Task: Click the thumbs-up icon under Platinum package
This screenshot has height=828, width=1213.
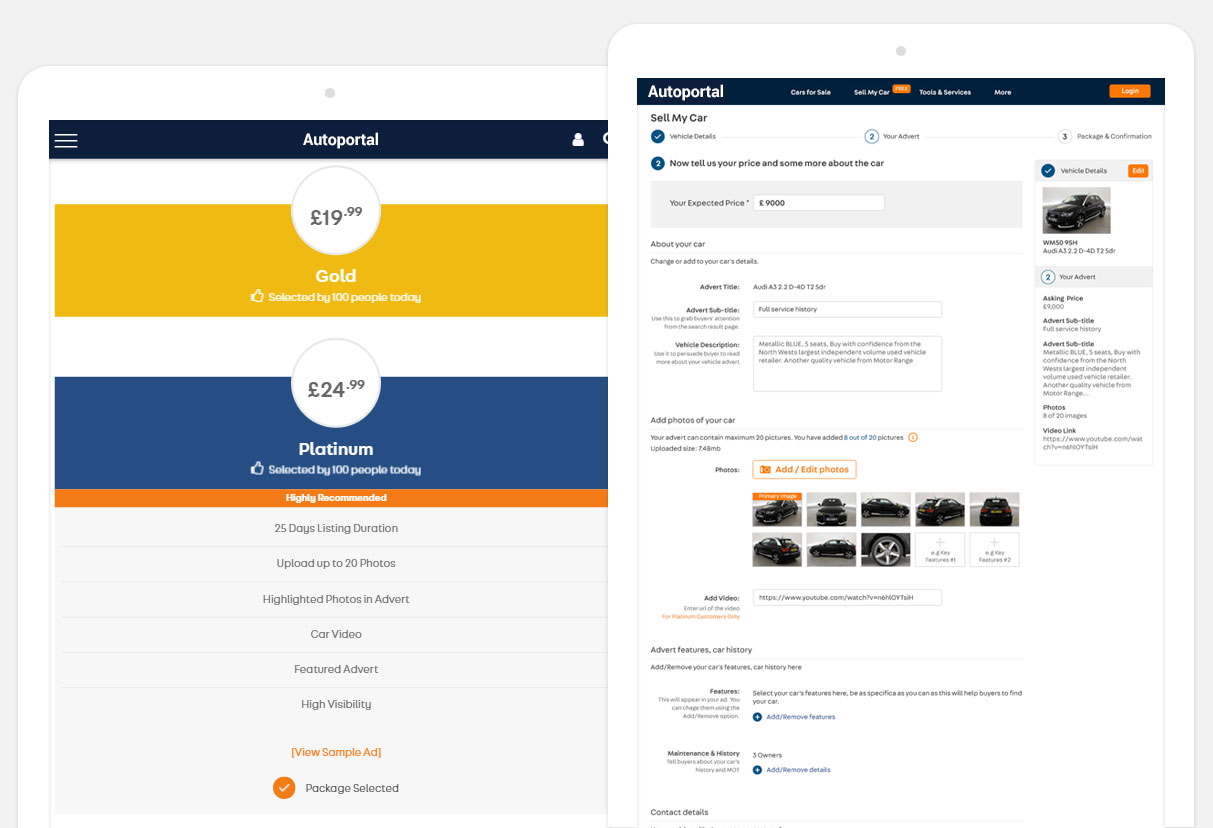Action: tap(257, 469)
